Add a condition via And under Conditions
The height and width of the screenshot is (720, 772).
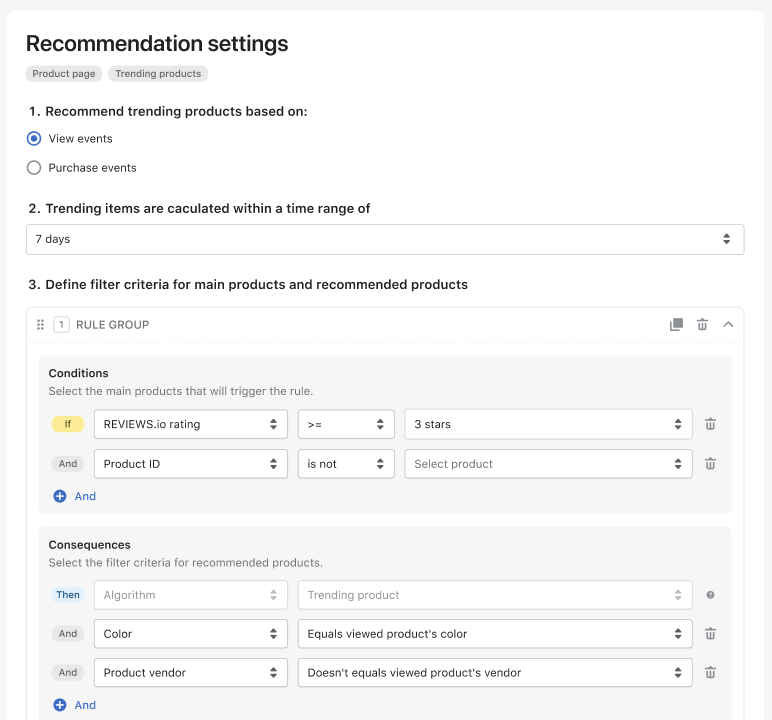click(75, 496)
